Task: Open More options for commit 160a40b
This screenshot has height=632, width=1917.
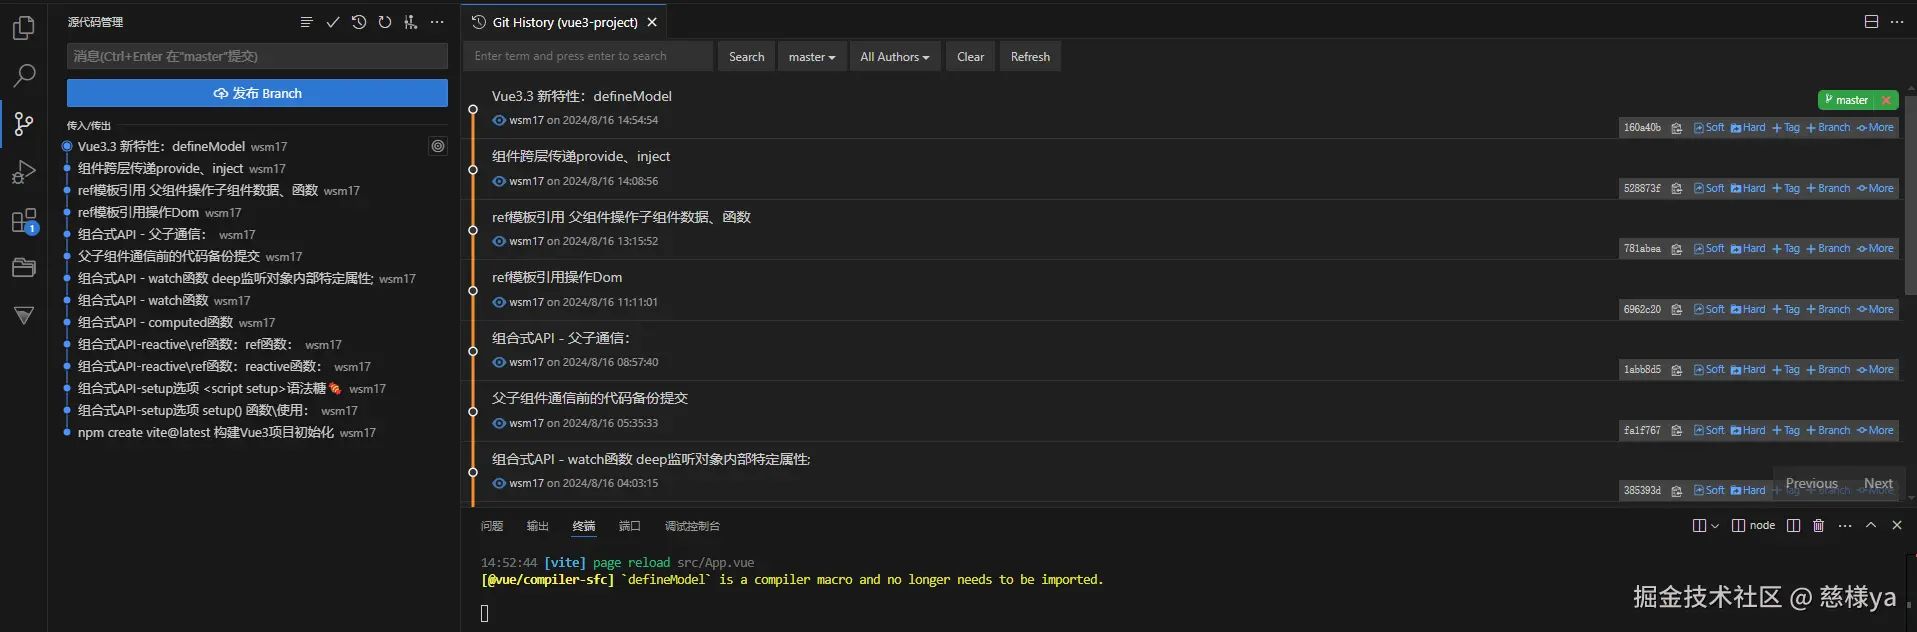Action: point(1875,128)
